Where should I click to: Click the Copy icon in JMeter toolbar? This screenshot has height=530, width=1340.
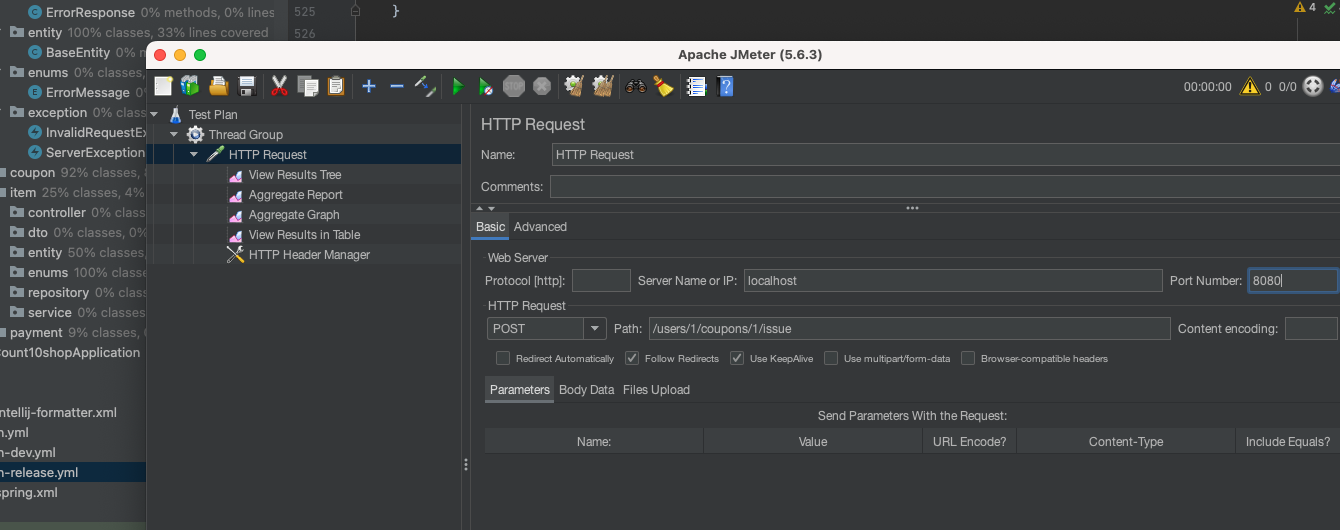click(308, 86)
